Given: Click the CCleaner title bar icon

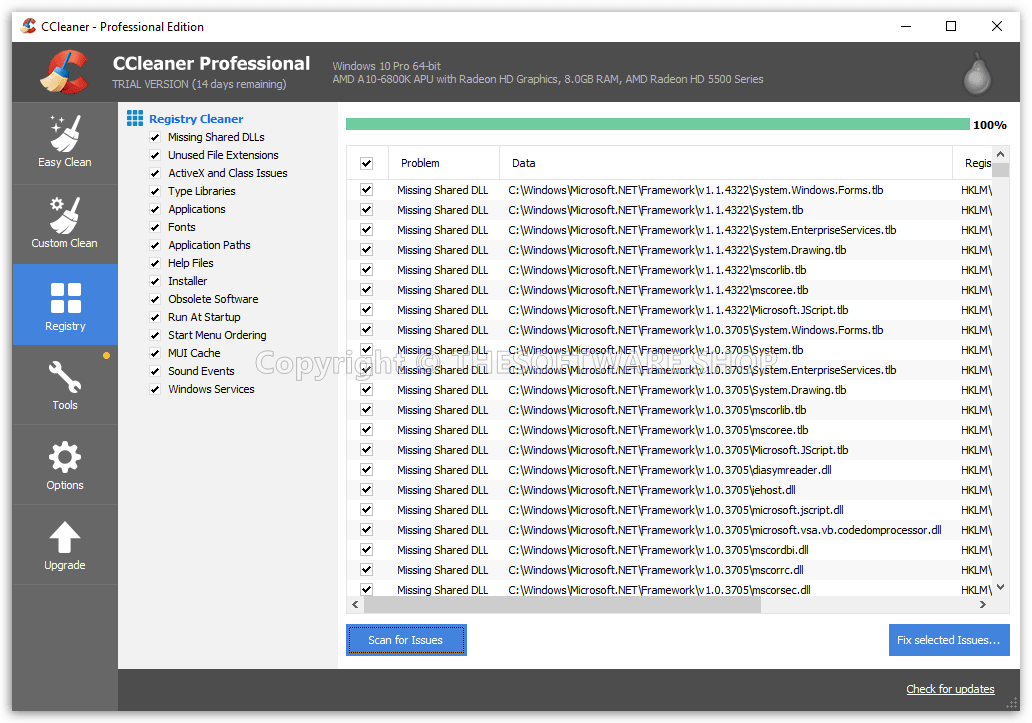Looking at the screenshot, I should (28, 26).
